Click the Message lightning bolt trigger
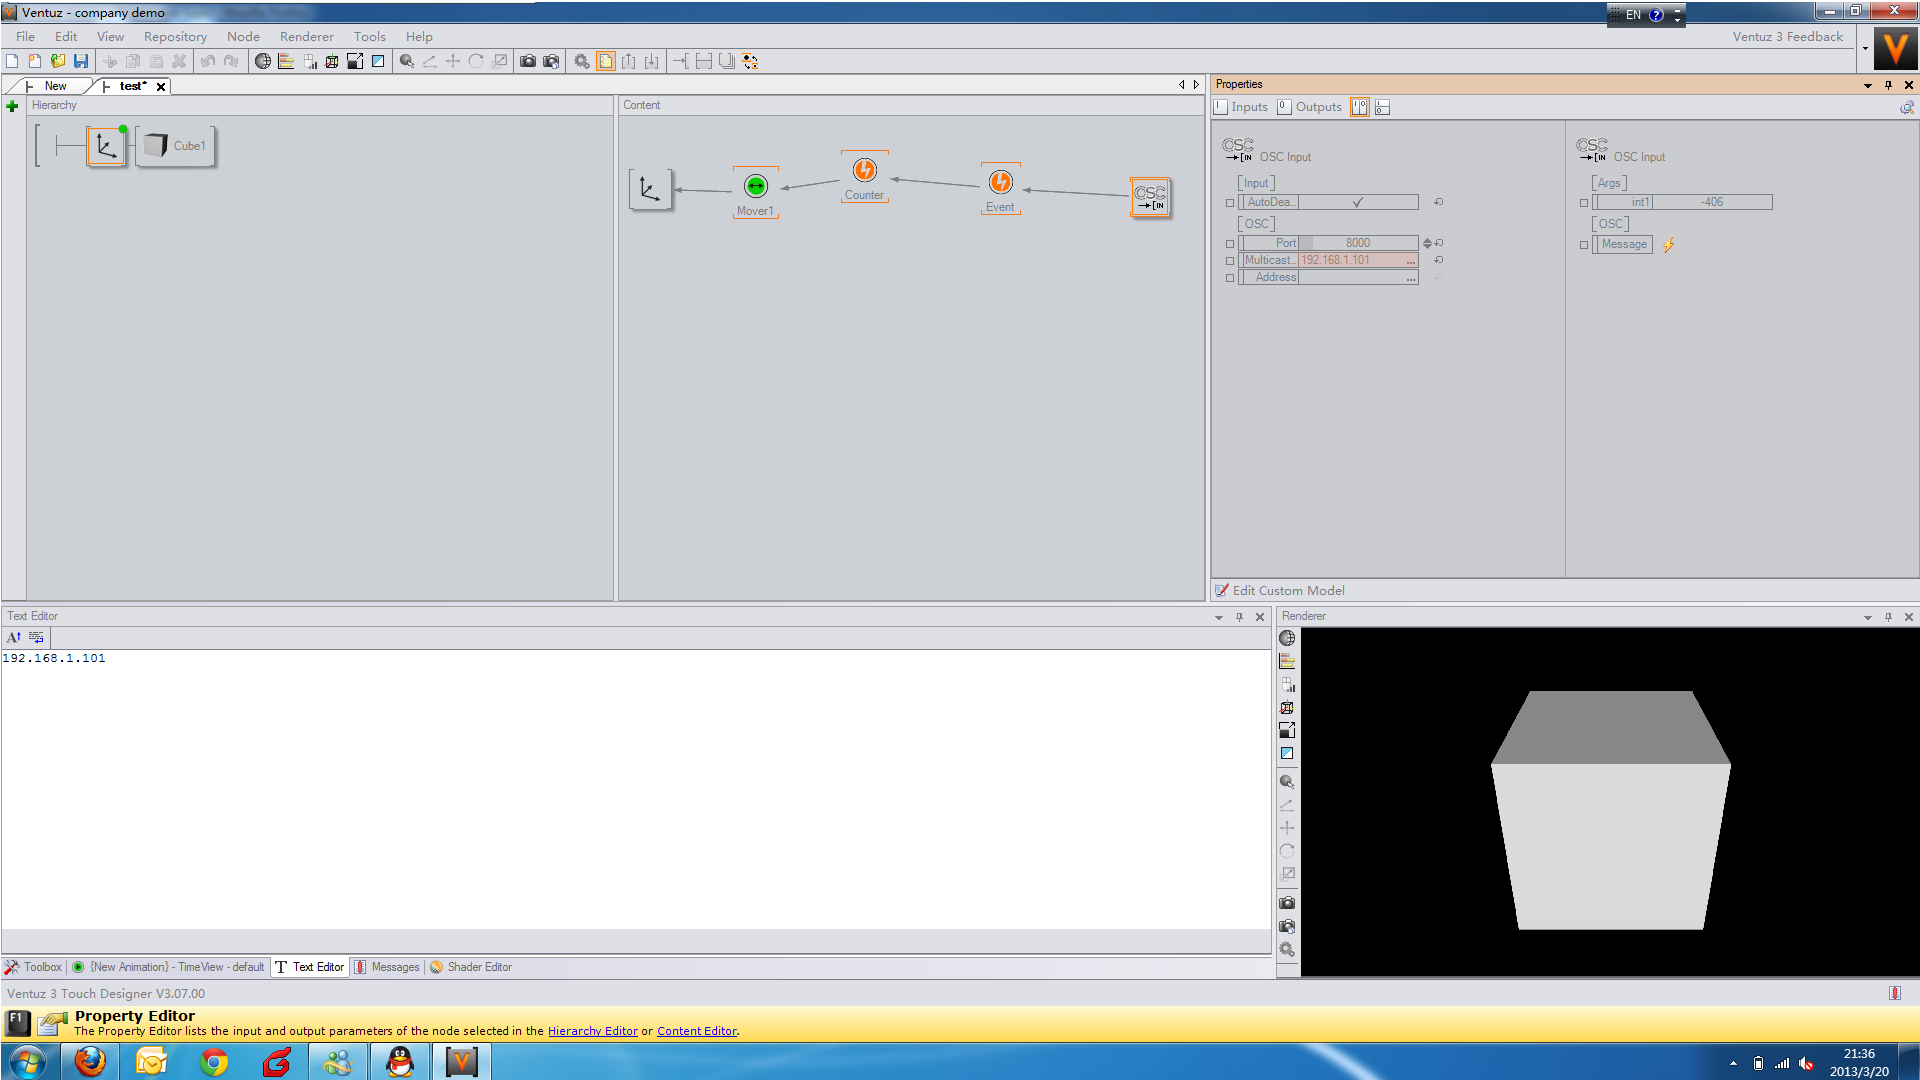This screenshot has height=1080, width=1920. pos(1668,245)
